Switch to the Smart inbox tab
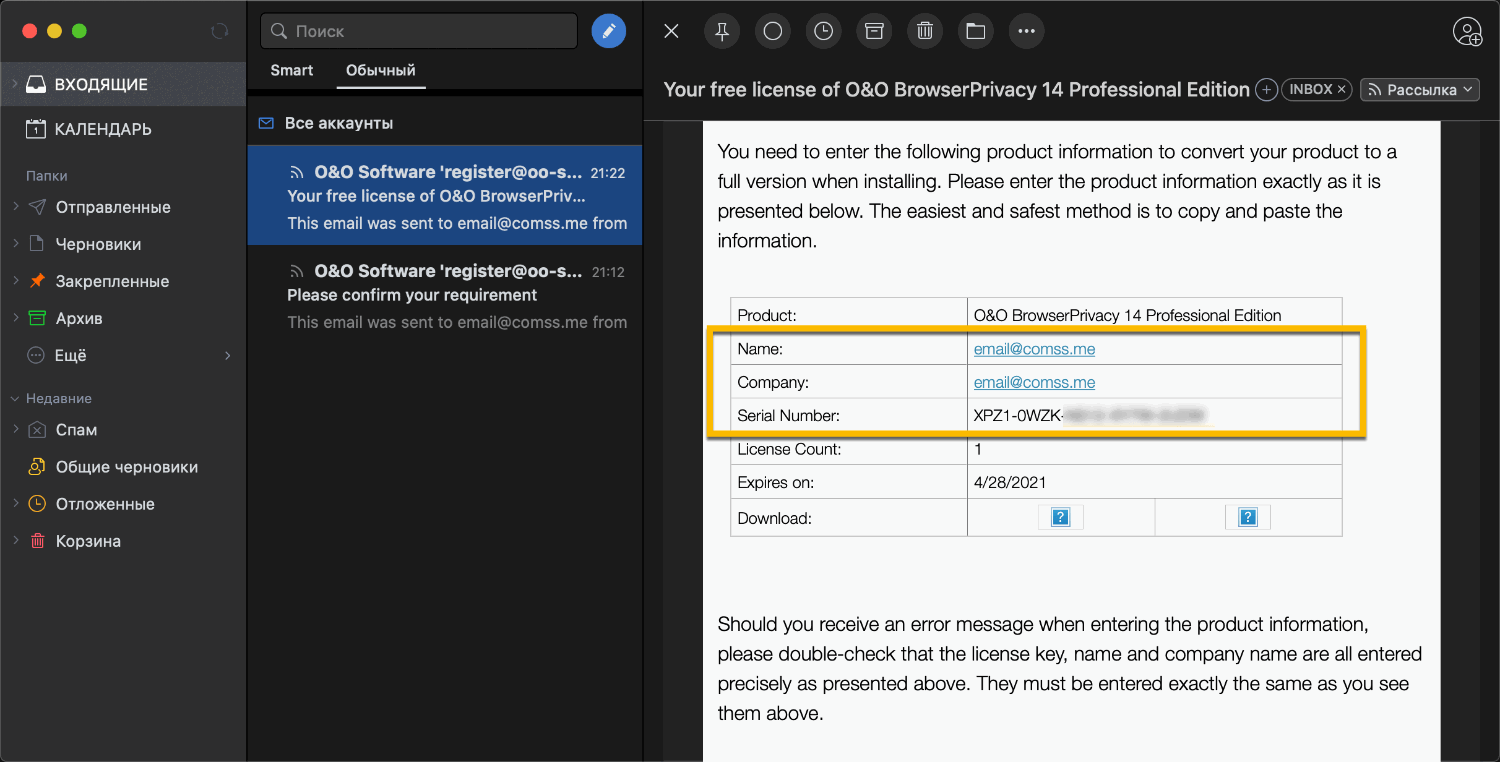 pyautogui.click(x=291, y=71)
